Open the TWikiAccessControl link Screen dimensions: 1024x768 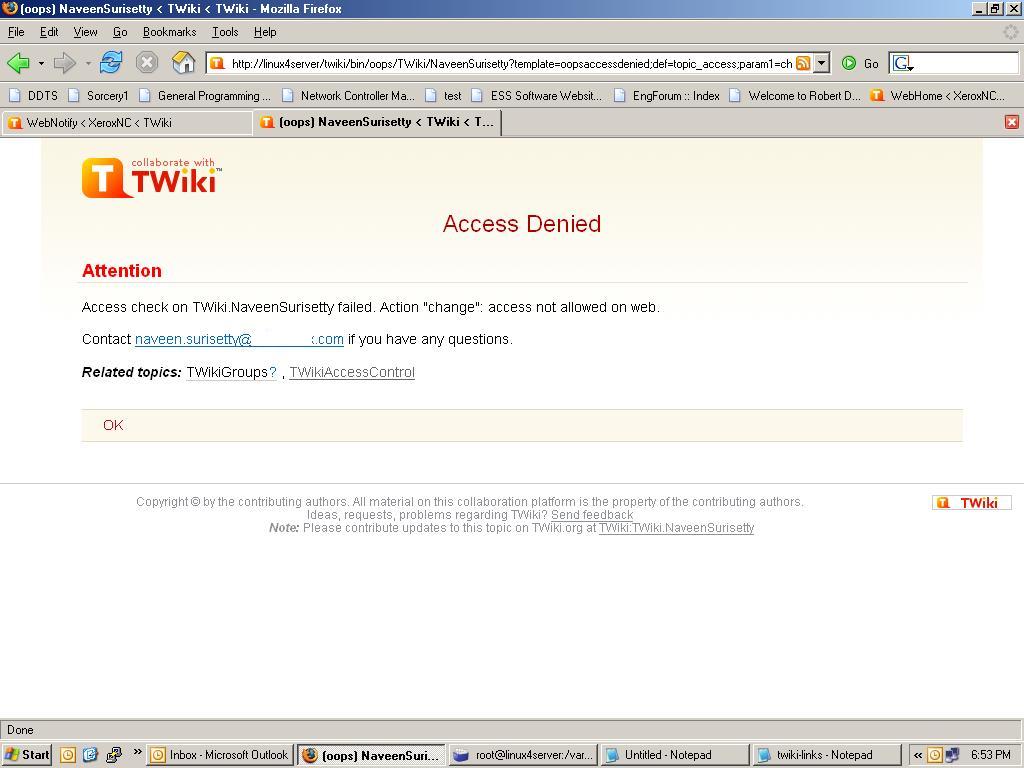351,372
